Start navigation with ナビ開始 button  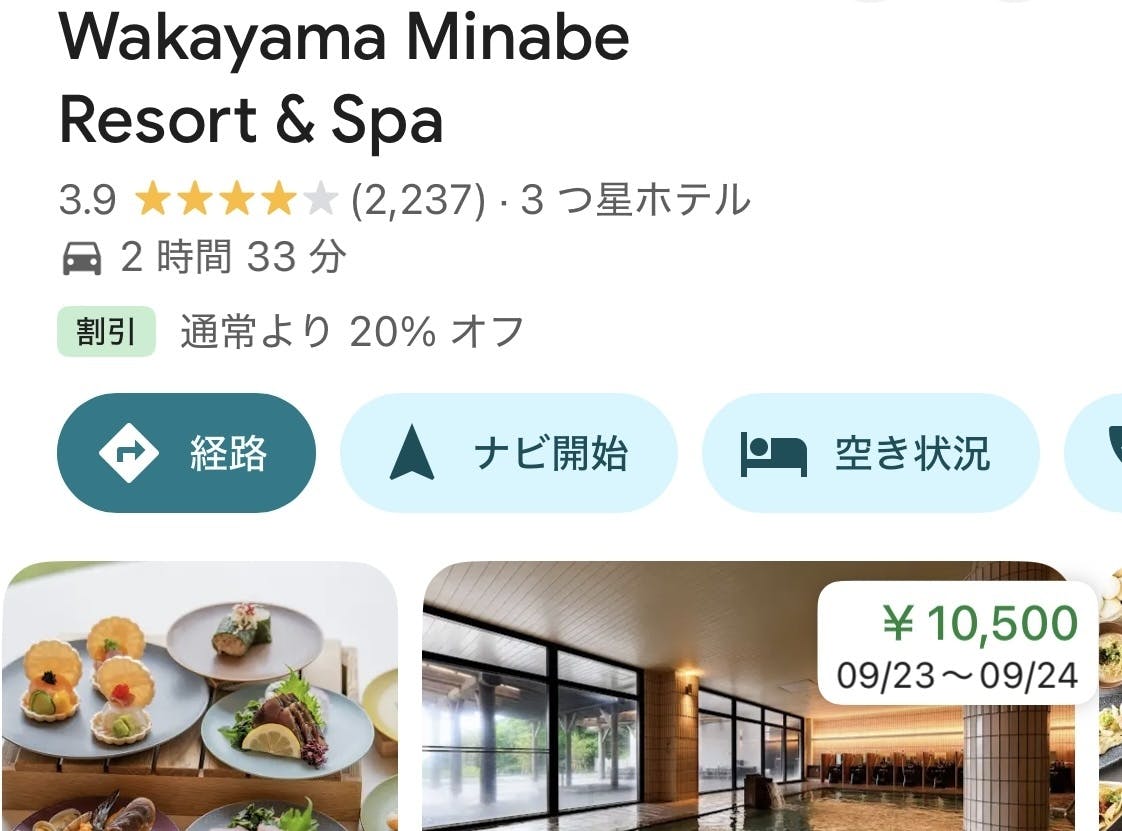tap(508, 452)
